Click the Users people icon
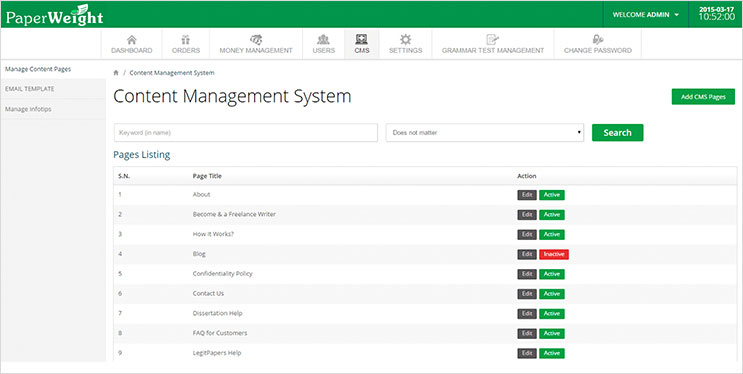 (324, 39)
